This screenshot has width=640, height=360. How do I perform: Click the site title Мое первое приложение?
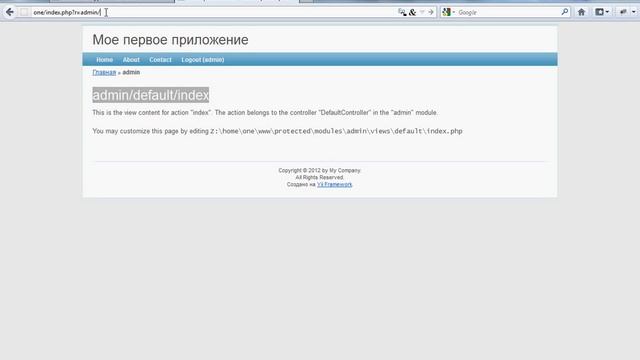pos(170,40)
